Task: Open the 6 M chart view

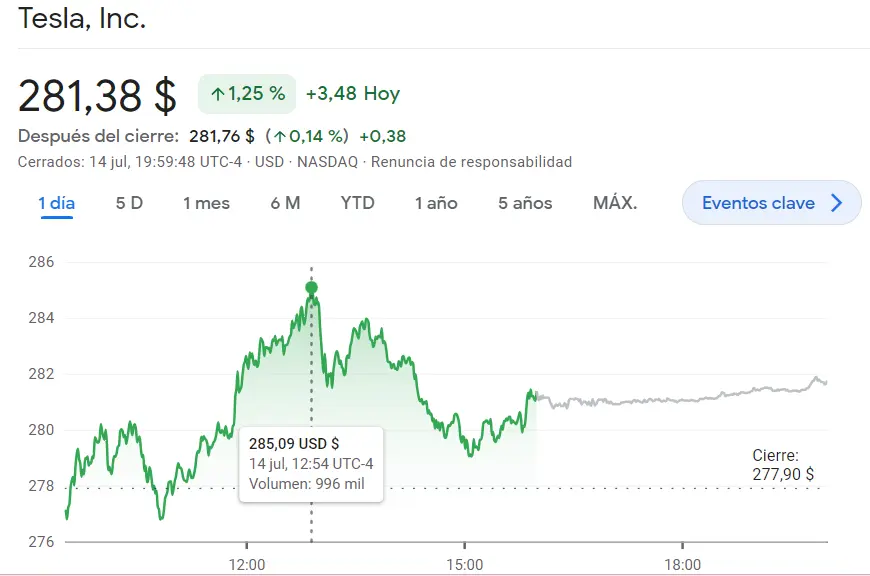Action: coord(284,202)
